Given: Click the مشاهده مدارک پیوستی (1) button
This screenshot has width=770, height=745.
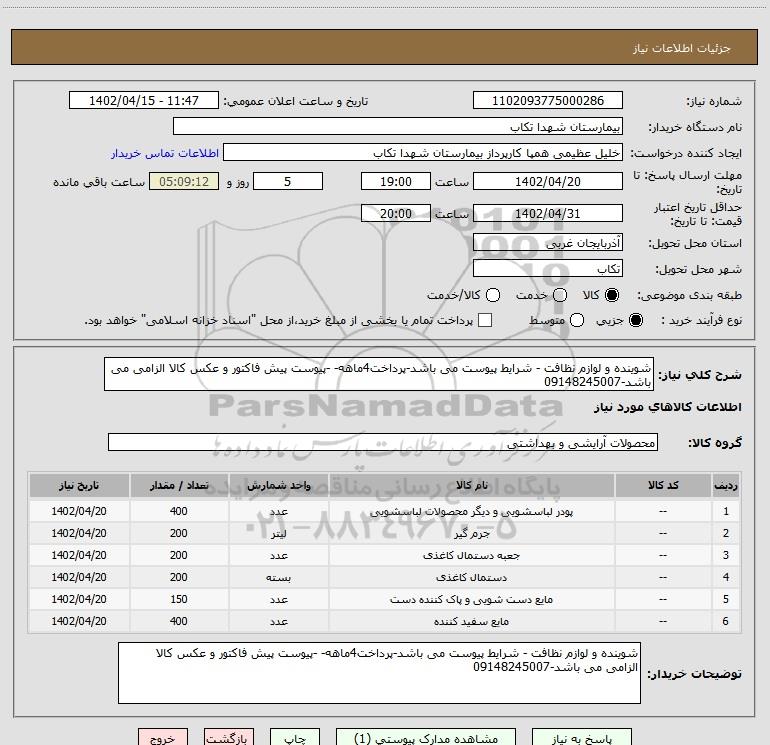Looking at the screenshot, I should coord(426,738).
